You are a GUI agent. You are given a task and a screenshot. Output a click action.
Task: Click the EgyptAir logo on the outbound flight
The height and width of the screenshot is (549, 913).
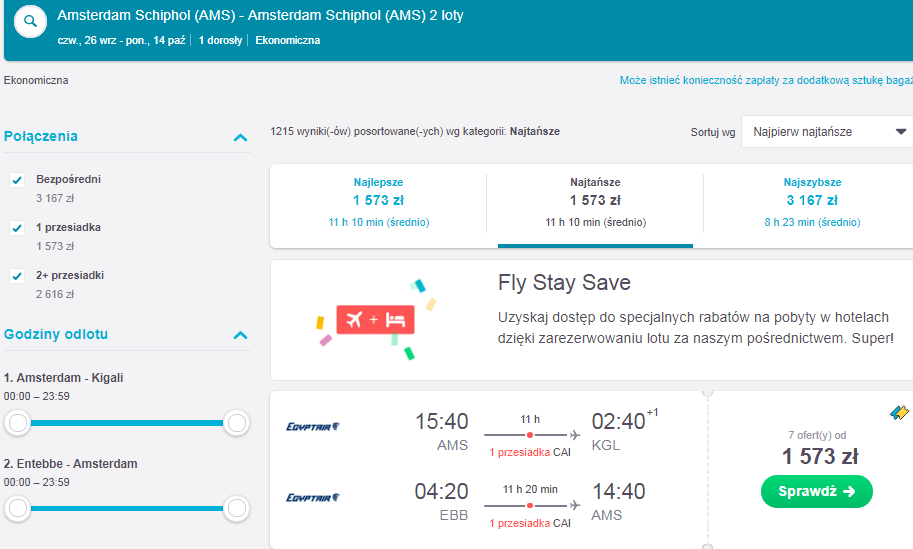tap(313, 427)
